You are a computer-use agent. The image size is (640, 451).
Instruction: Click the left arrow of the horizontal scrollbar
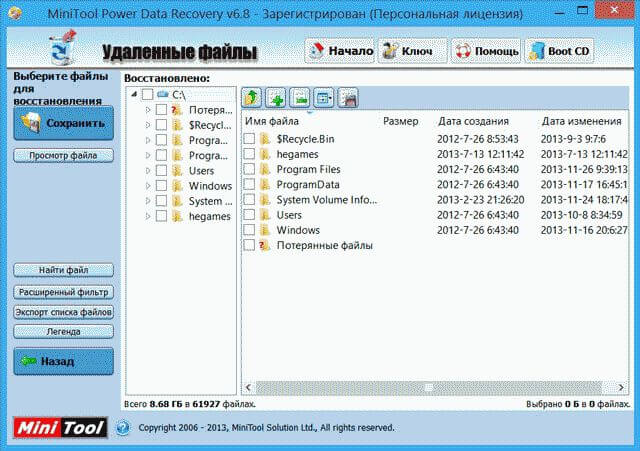248,387
